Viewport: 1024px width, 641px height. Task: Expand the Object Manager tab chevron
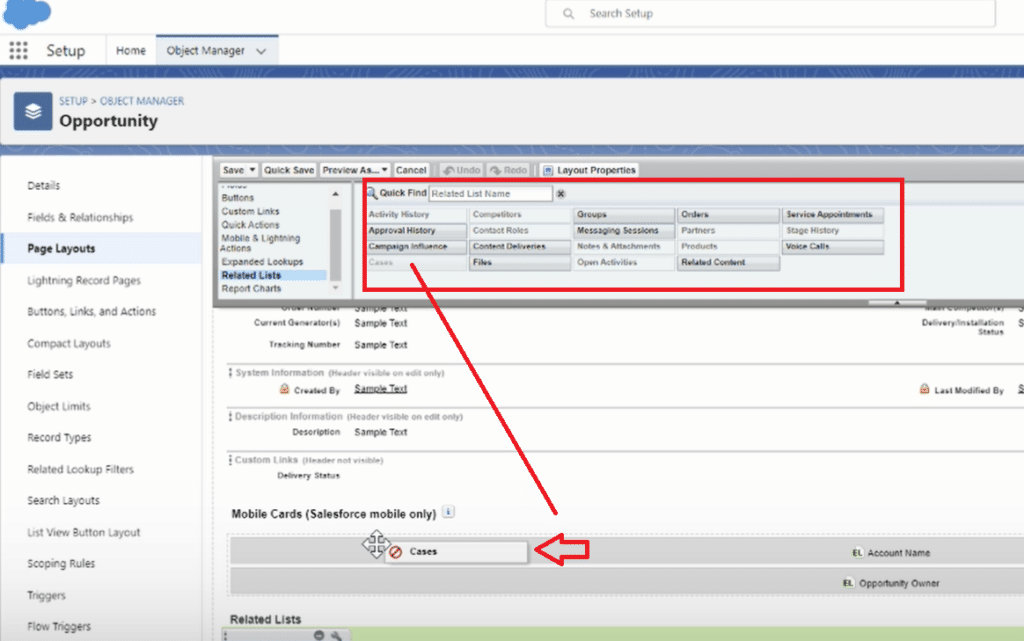[x=261, y=51]
